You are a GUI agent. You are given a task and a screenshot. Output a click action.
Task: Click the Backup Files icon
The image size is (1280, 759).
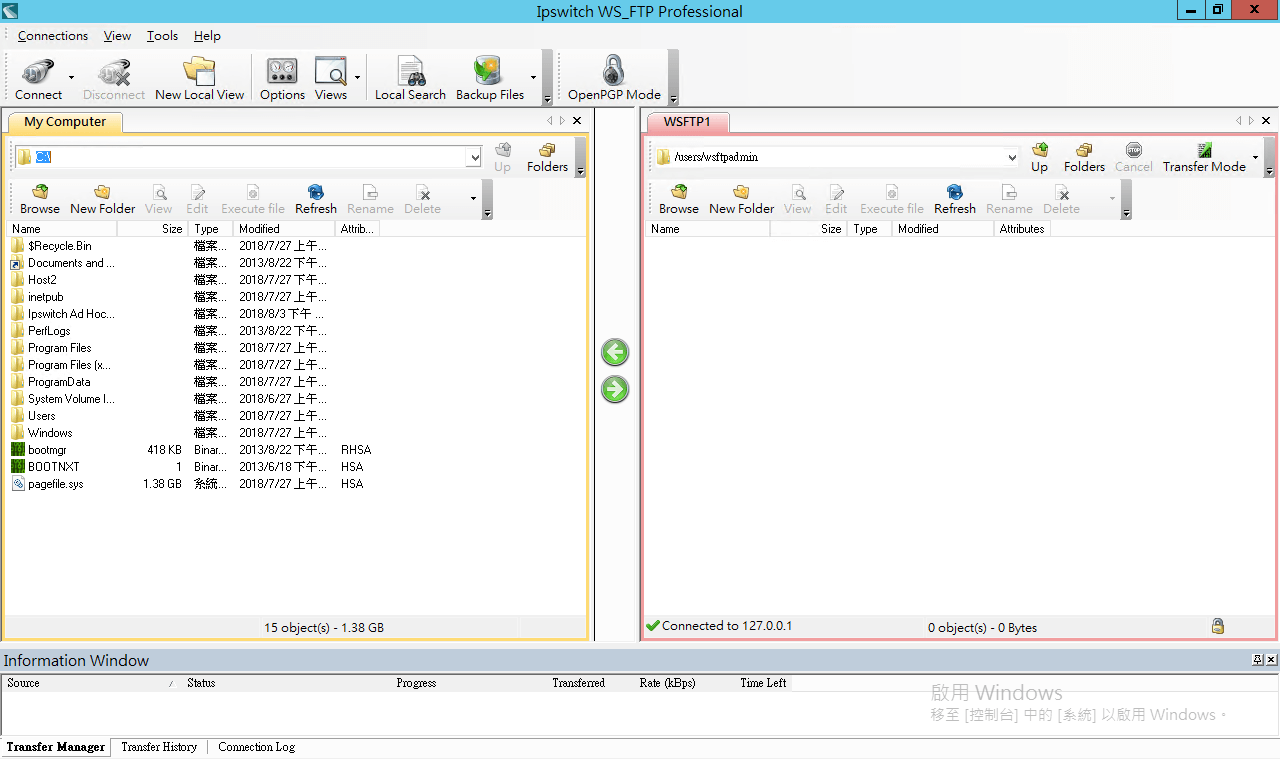pyautogui.click(x=488, y=77)
